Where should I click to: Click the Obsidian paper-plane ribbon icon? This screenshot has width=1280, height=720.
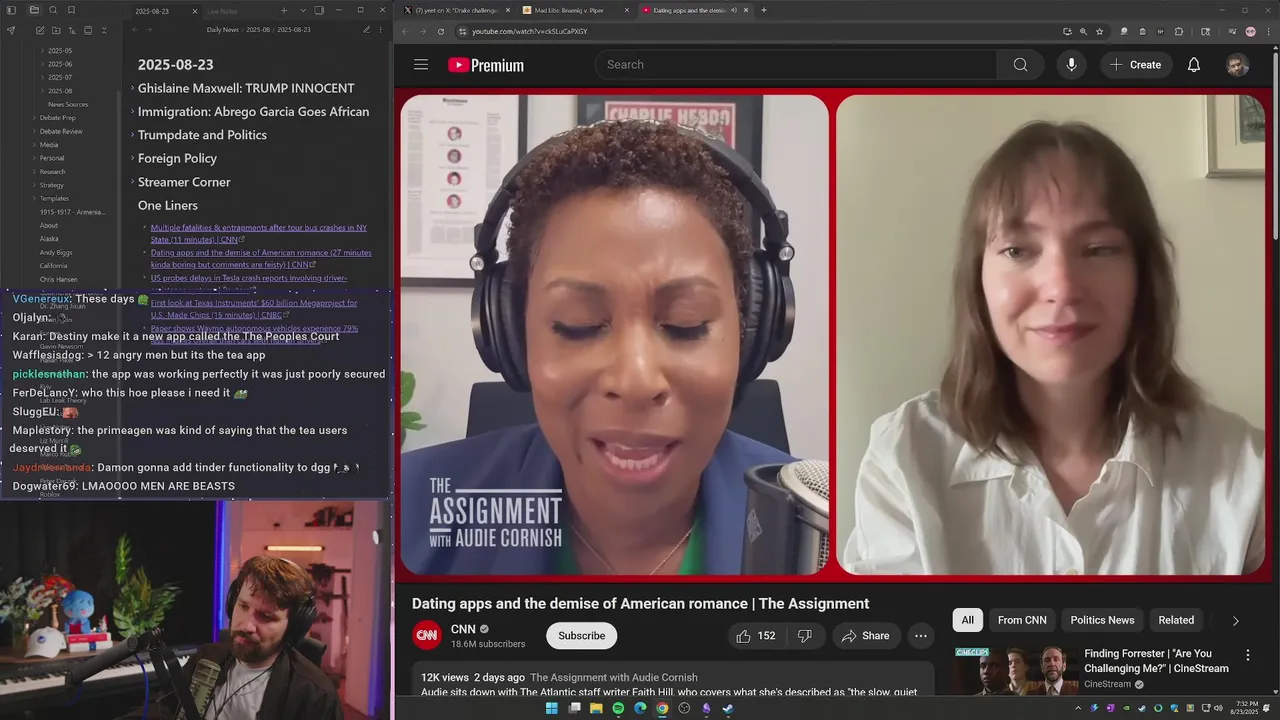(x=11, y=30)
